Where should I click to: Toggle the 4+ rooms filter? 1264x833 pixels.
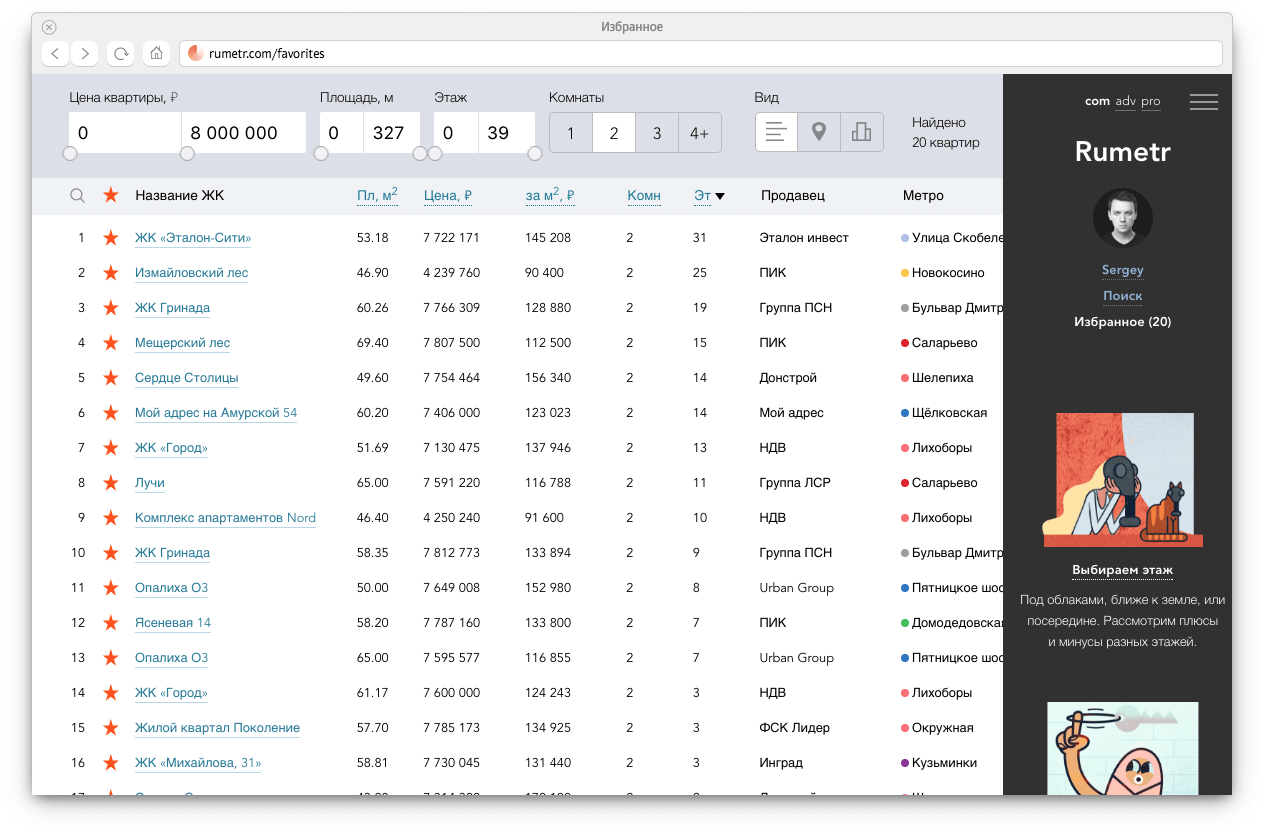(699, 133)
